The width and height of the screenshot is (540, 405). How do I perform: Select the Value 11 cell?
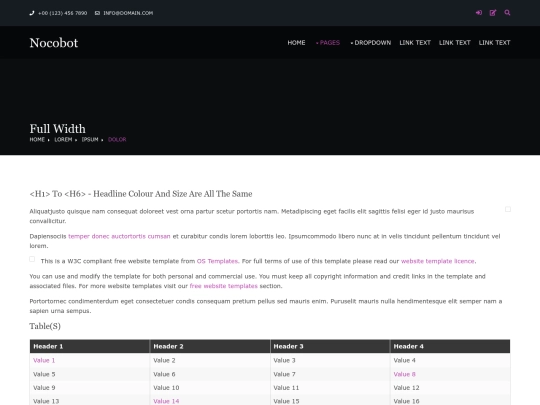(330, 388)
